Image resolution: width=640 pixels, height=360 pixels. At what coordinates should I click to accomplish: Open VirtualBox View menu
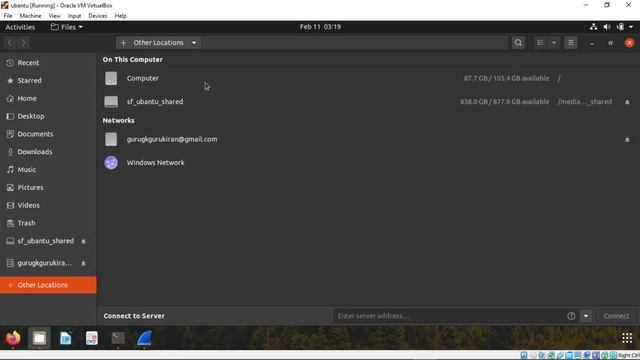click(54, 16)
